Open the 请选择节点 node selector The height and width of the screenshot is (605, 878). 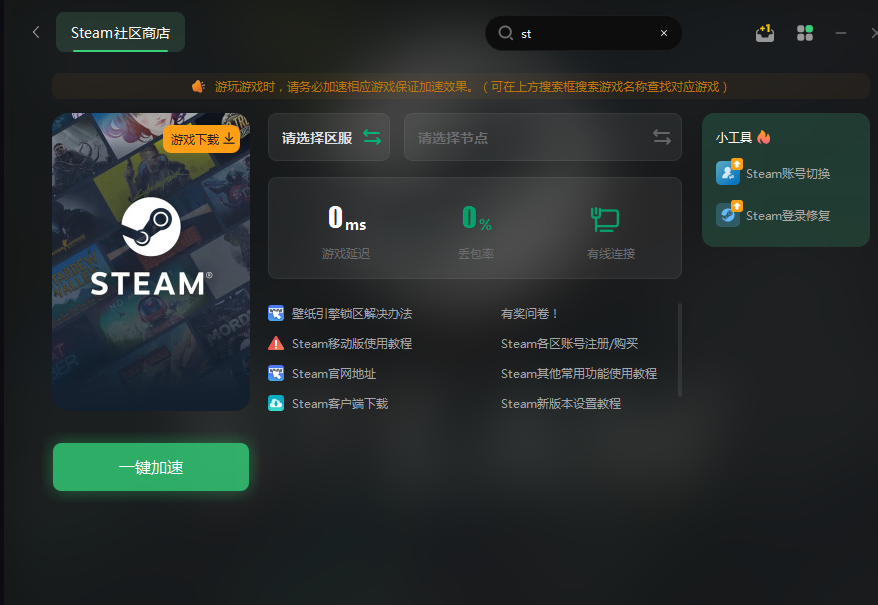click(543, 137)
